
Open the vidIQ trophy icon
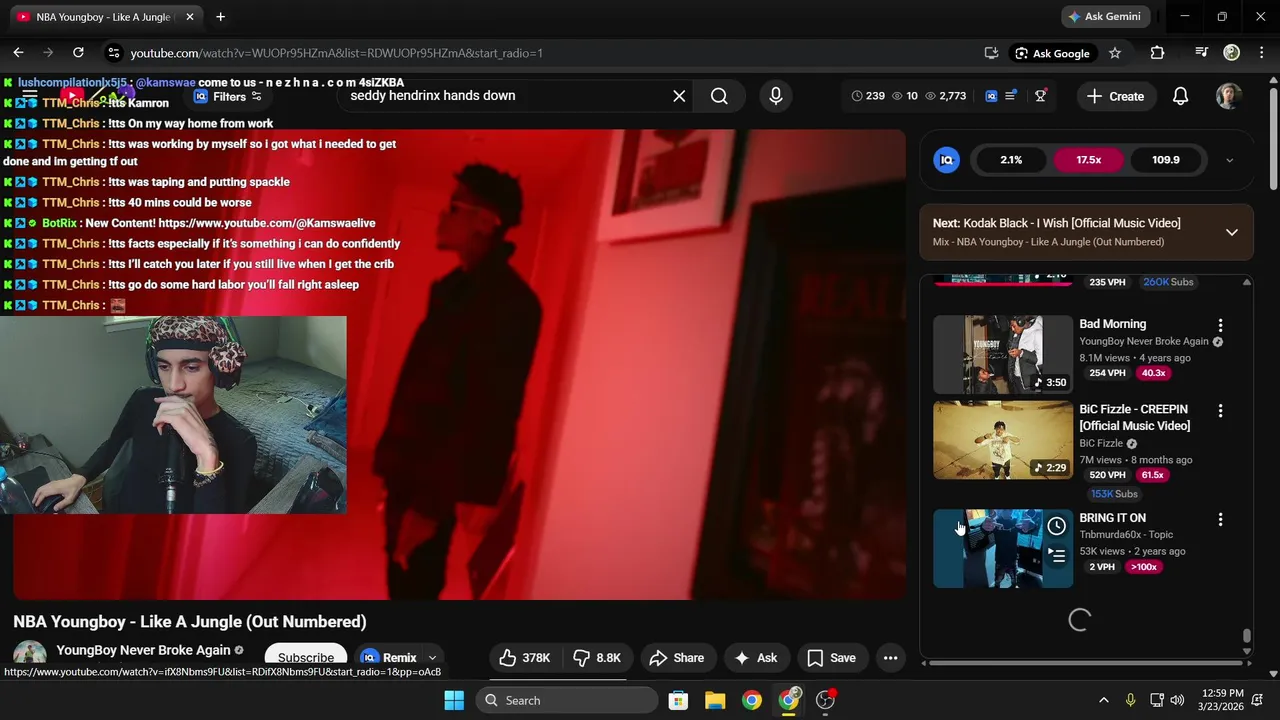(1041, 96)
